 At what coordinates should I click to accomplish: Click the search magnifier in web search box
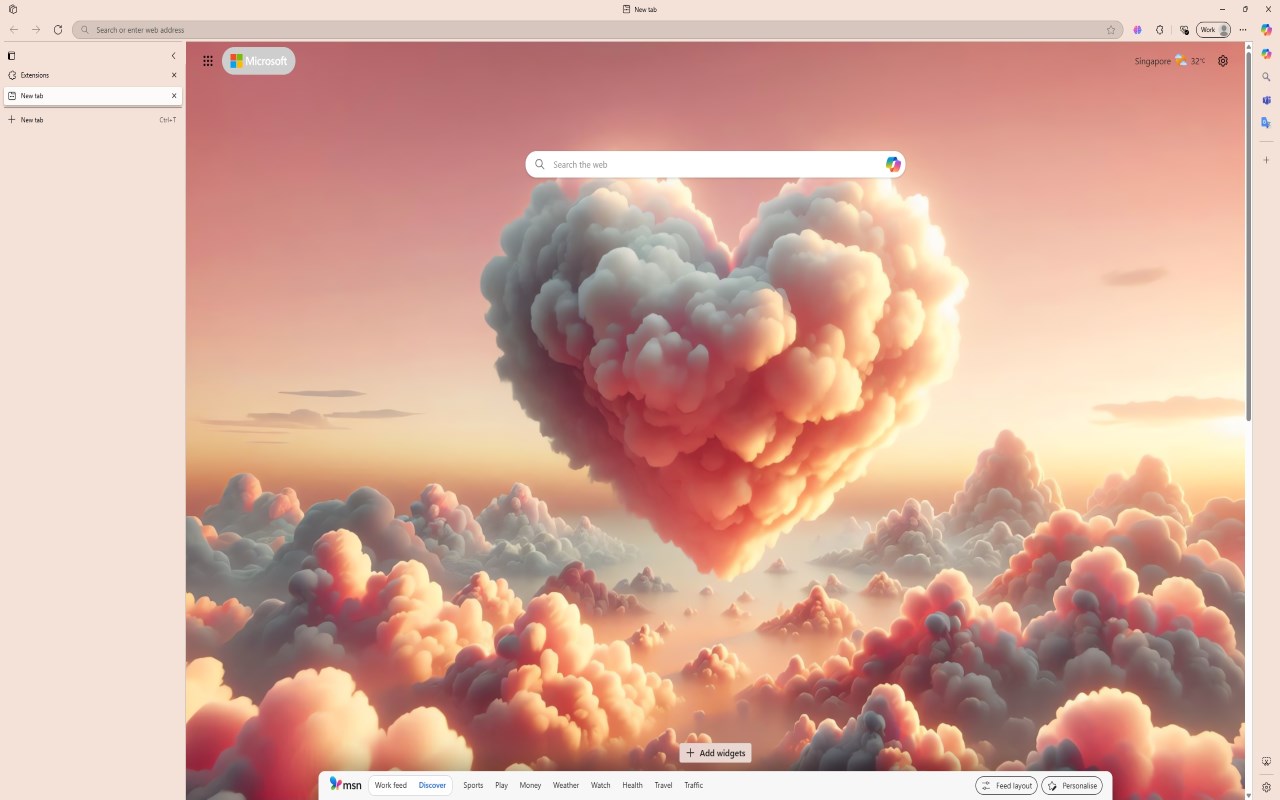tap(540, 164)
